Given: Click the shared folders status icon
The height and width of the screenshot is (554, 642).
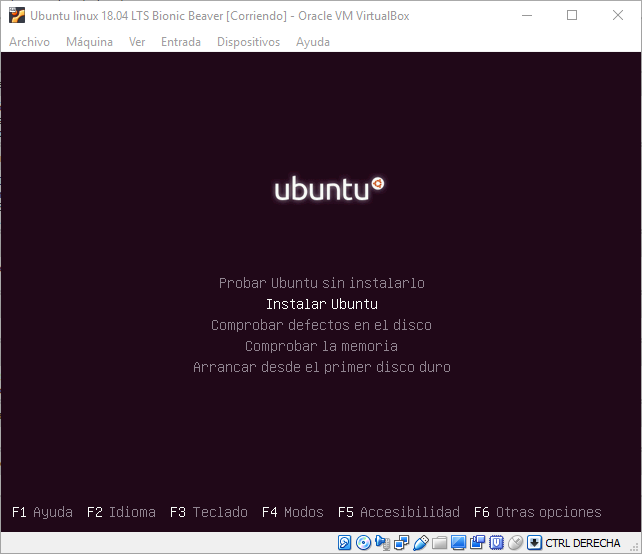Looking at the screenshot, I should point(439,543).
